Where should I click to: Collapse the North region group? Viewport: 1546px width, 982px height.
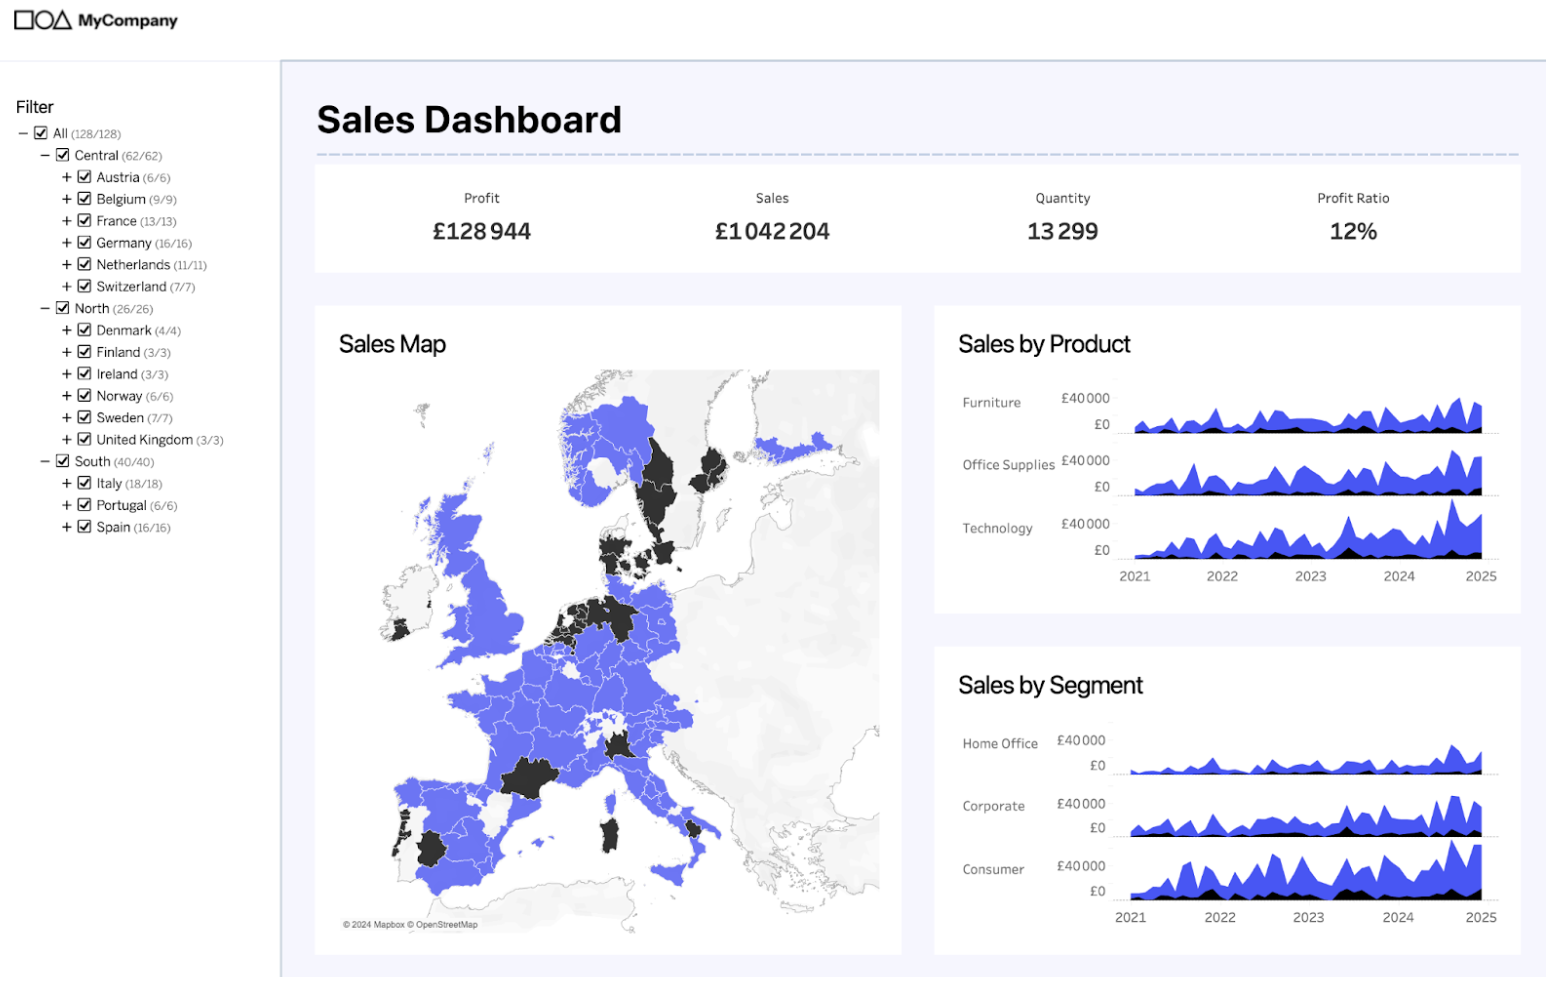pyautogui.click(x=45, y=309)
